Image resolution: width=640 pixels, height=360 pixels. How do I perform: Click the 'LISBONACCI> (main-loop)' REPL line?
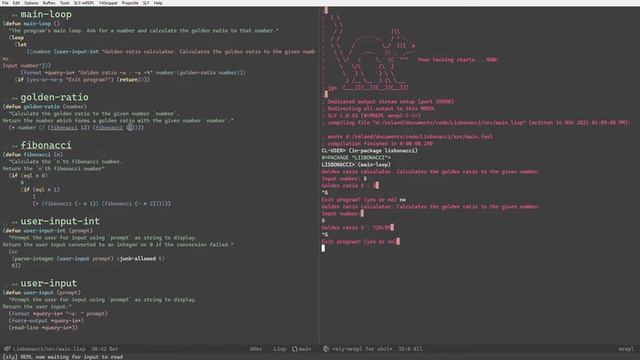tap(356, 164)
